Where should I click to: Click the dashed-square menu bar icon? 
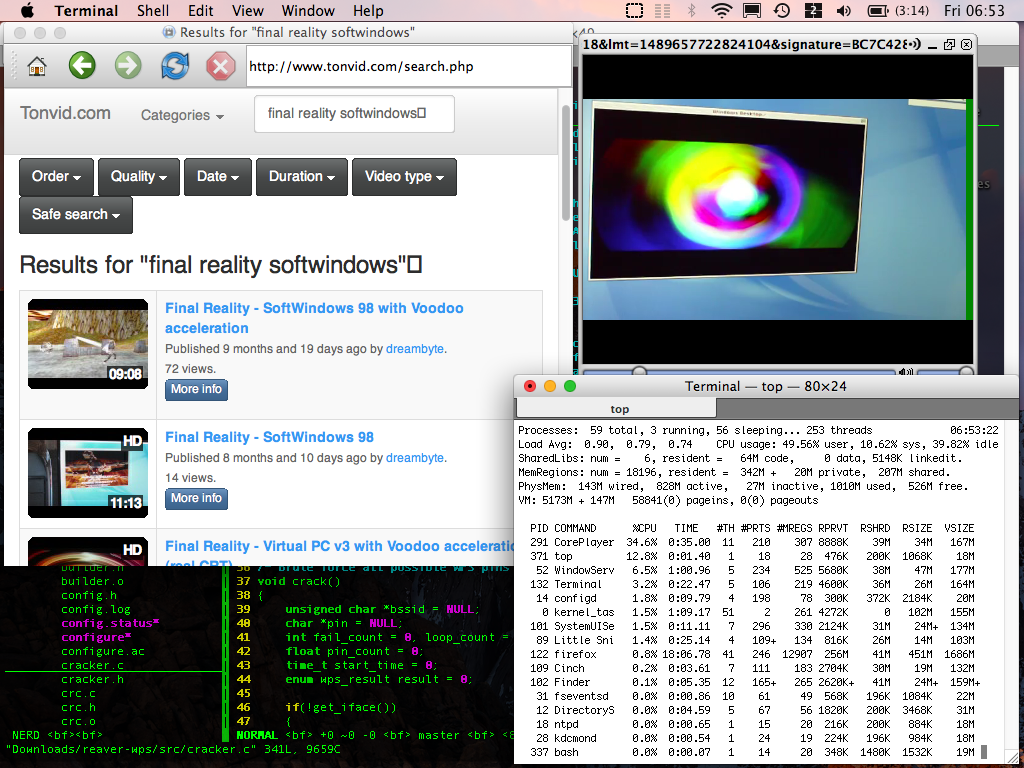(633, 10)
